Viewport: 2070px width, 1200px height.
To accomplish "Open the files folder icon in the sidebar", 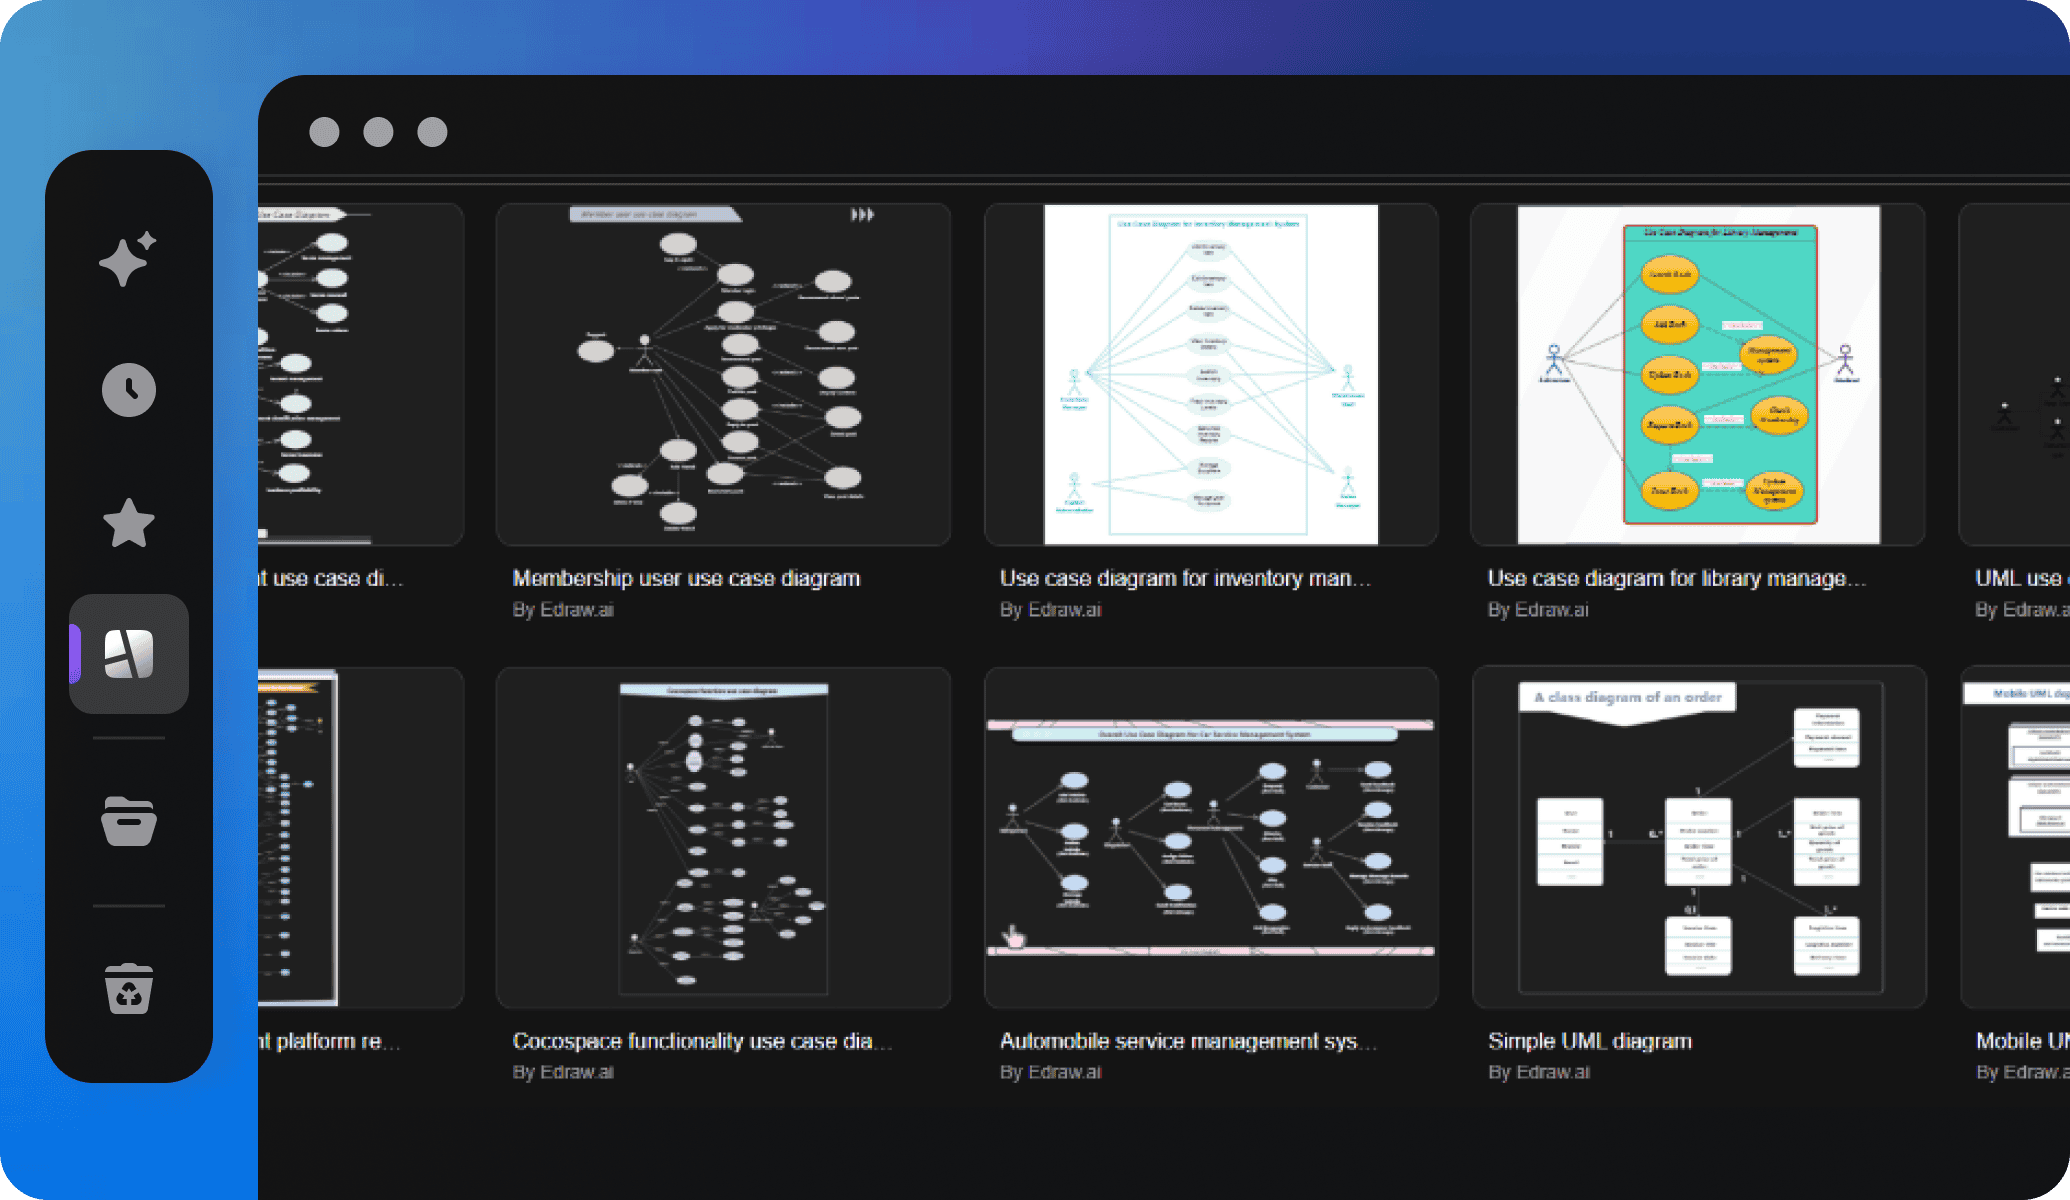I will [129, 821].
